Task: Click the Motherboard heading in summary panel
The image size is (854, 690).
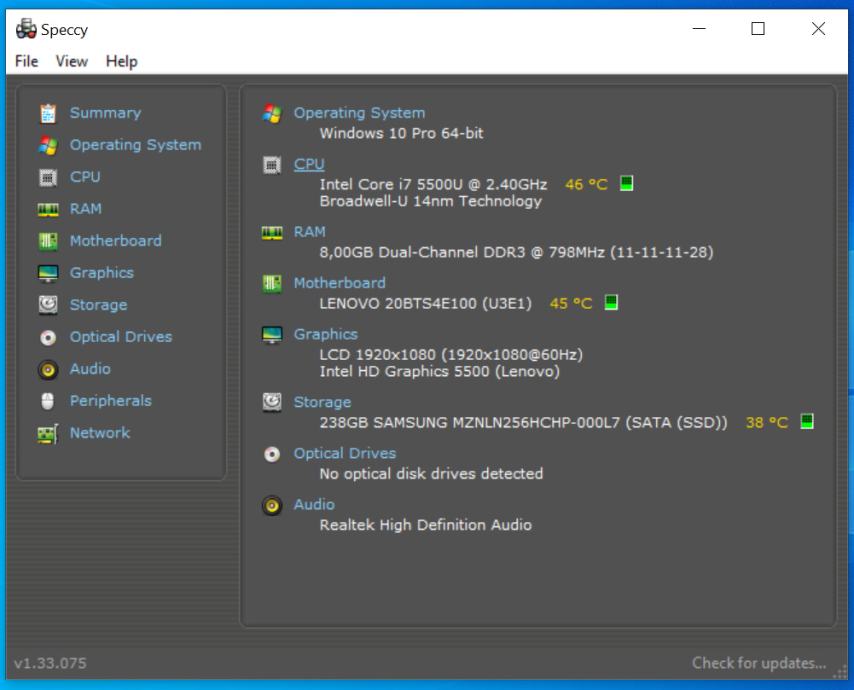Action: pyautogui.click(x=339, y=283)
